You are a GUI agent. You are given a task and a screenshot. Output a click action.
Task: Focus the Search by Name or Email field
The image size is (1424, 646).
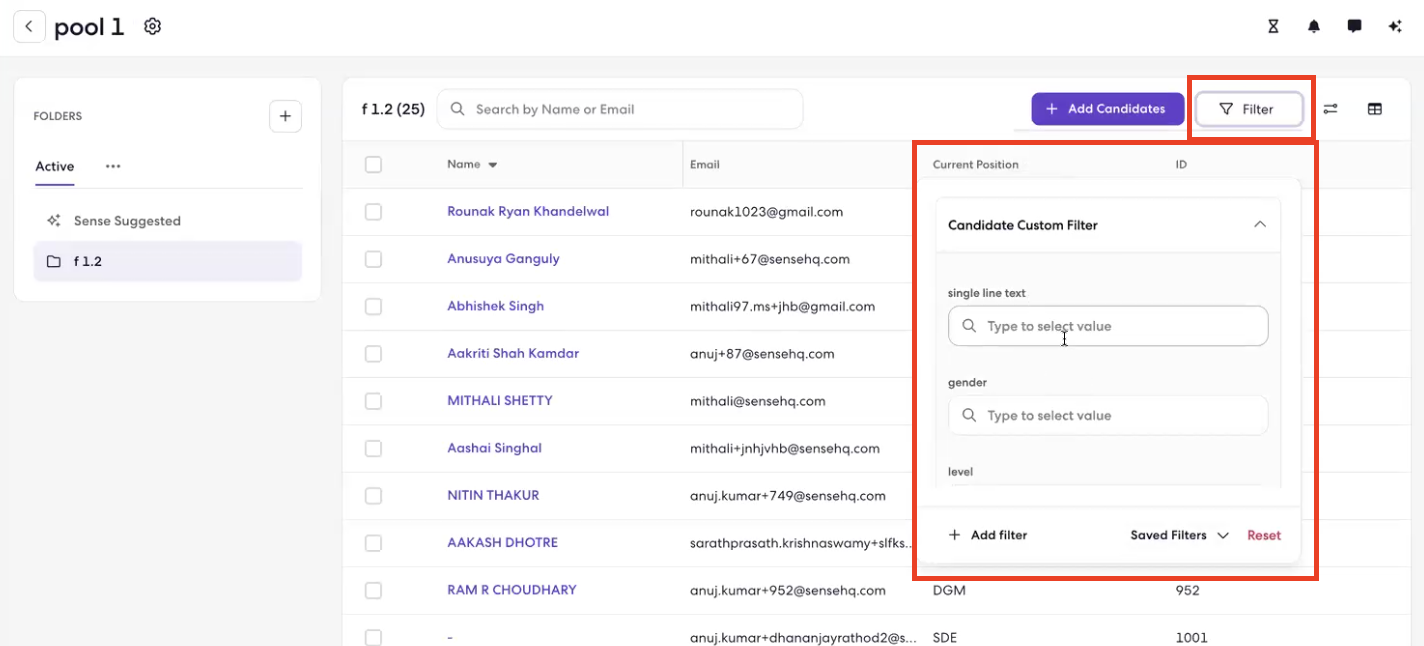[x=620, y=109]
